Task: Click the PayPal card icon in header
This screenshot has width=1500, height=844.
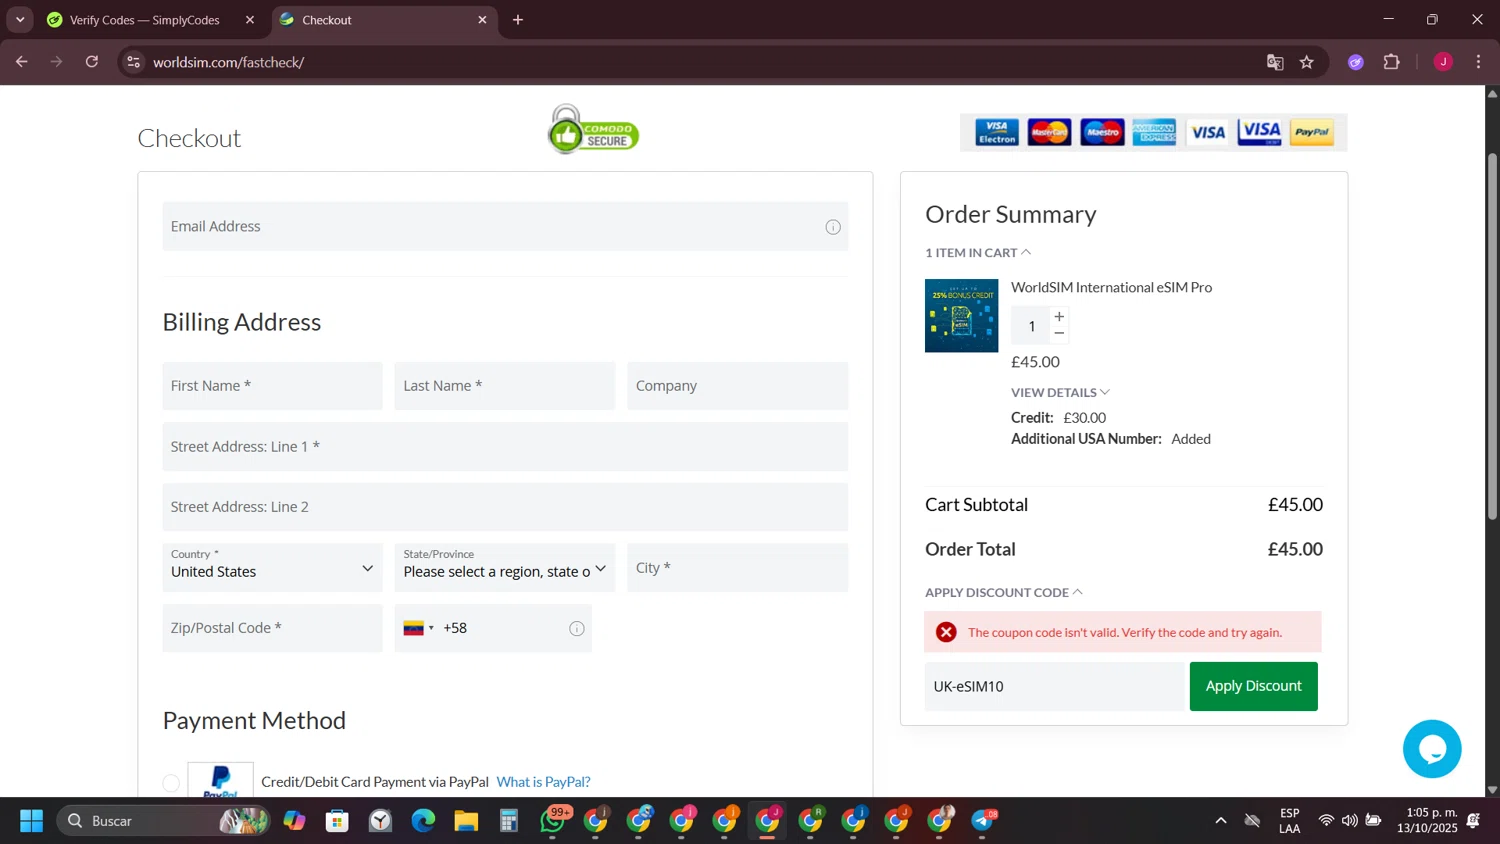Action: tap(1312, 132)
